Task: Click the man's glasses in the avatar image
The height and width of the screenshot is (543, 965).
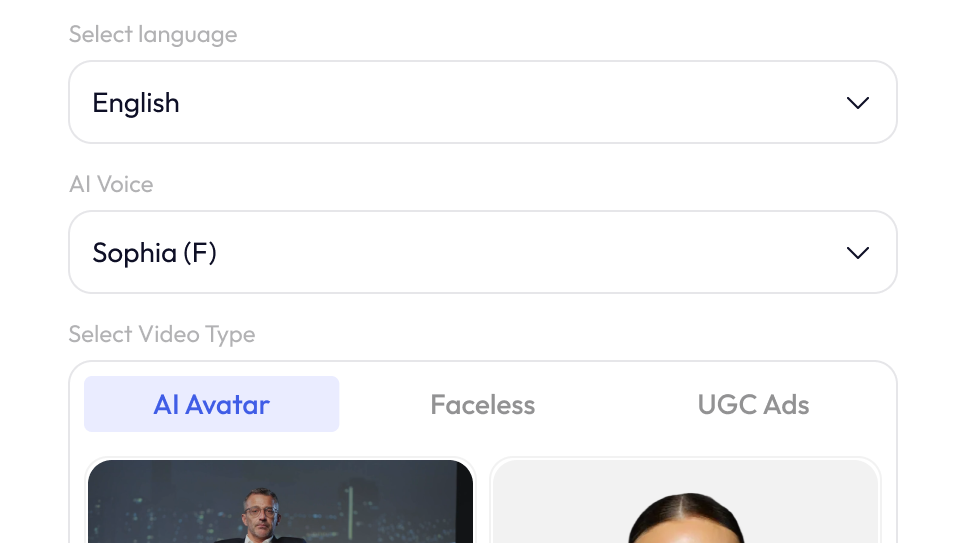Action: pos(260,511)
